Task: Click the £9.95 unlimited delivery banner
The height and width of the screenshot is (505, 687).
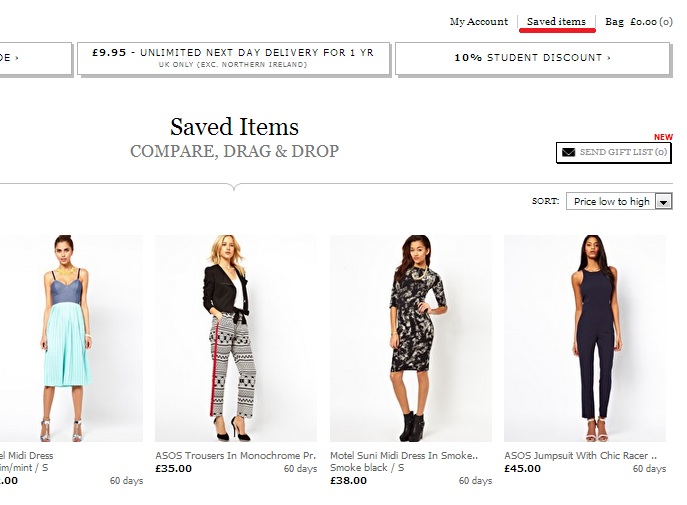Action: 233,58
